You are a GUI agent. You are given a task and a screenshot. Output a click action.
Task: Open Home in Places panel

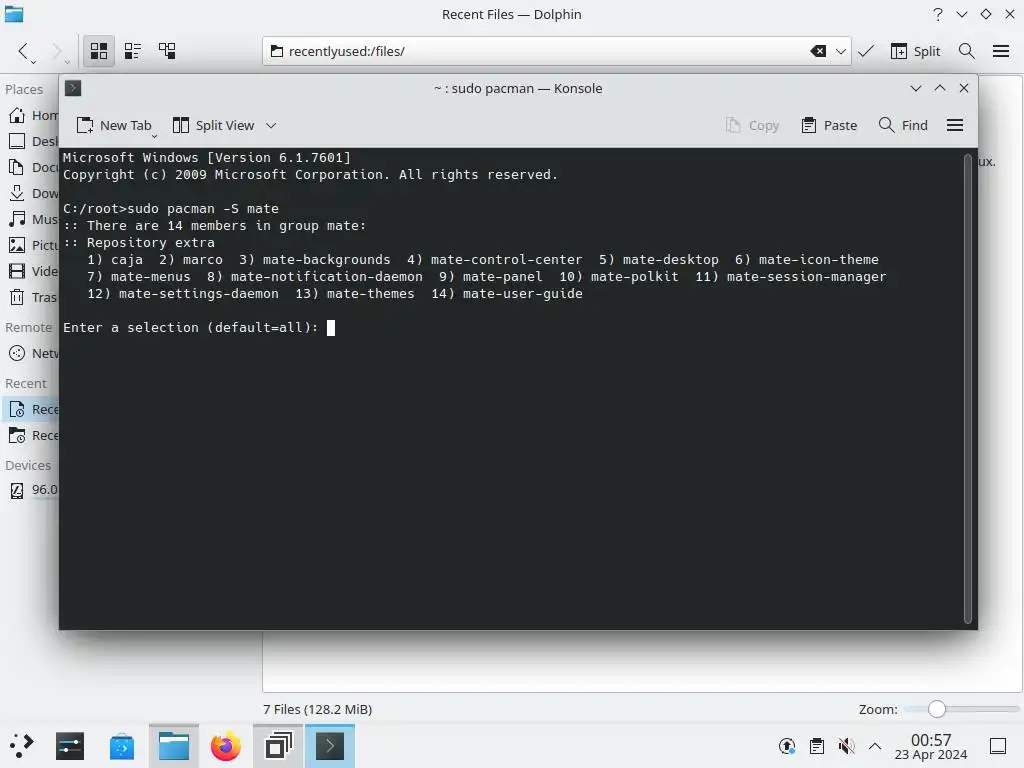(33, 116)
